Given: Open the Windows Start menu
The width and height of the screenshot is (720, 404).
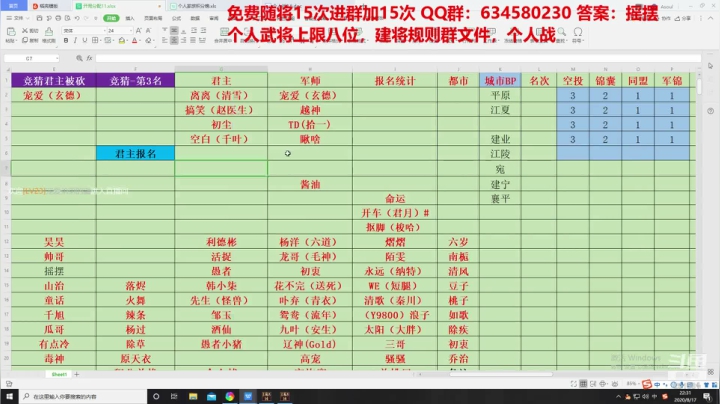Looking at the screenshot, I should click(9, 396).
